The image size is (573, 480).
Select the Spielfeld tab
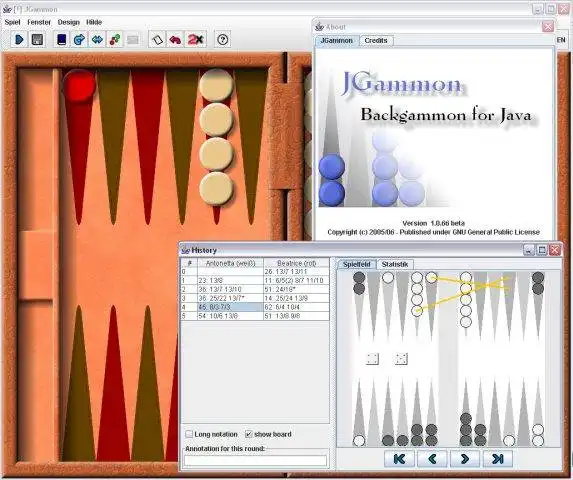coord(357,264)
